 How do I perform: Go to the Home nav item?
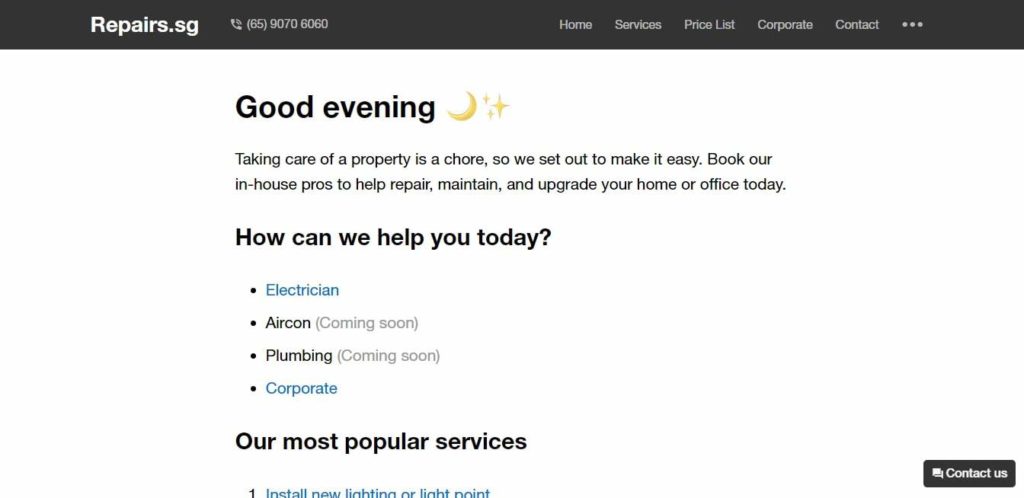pos(575,25)
